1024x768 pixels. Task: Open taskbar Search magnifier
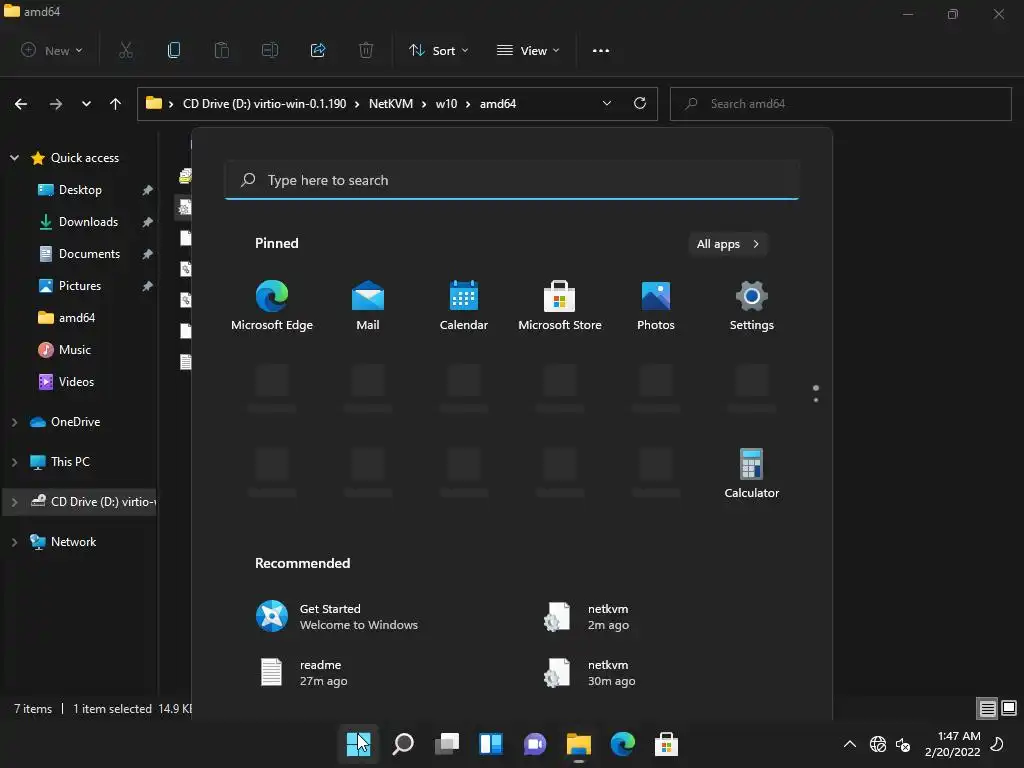point(403,744)
